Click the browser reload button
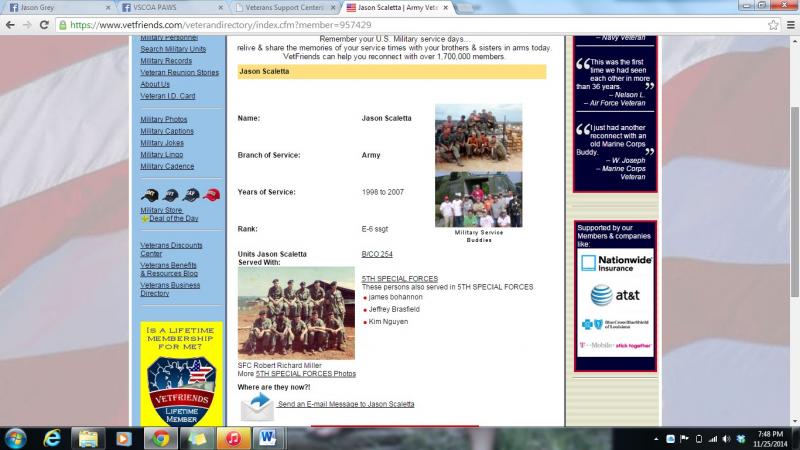The height and width of the screenshot is (450, 800). (x=44, y=24)
